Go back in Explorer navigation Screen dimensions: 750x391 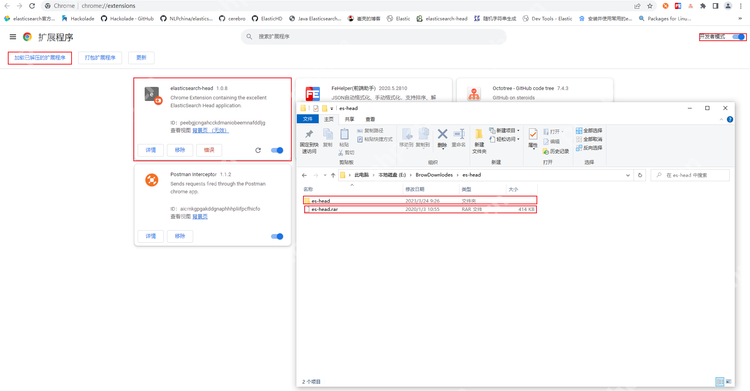304,175
